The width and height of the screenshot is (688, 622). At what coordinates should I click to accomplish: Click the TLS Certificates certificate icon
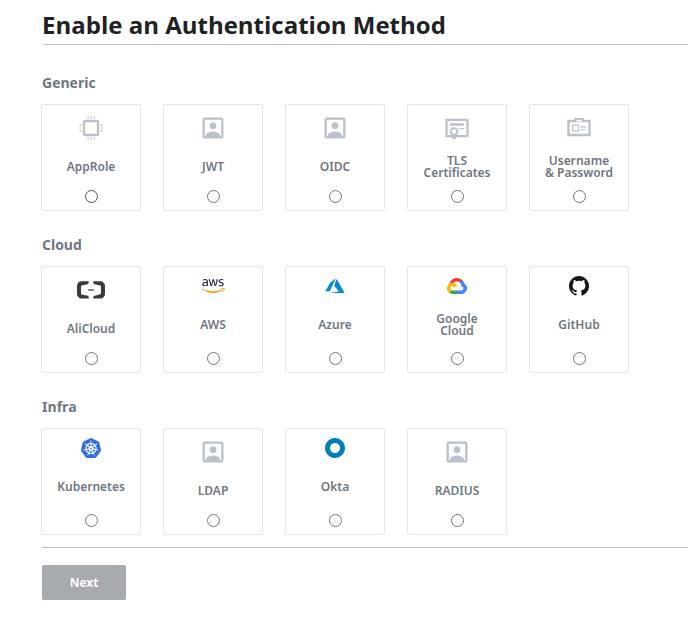pyautogui.click(x=457, y=129)
